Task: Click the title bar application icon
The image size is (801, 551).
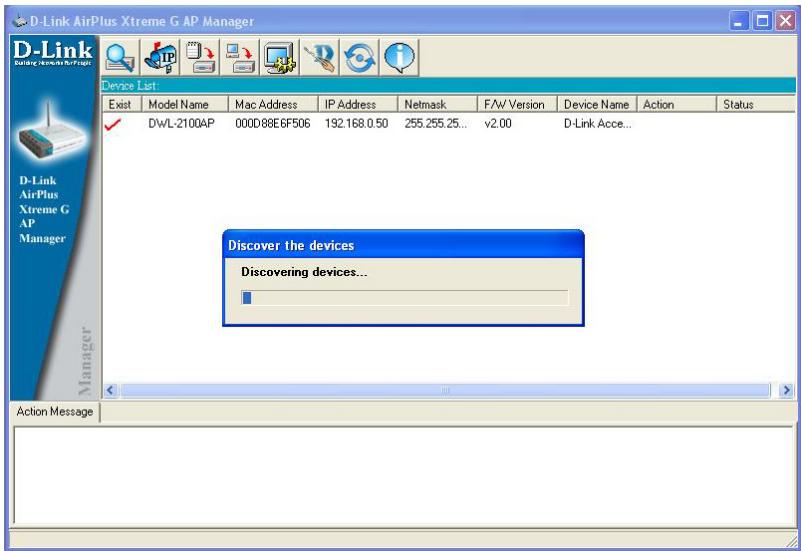Action: tap(20, 21)
